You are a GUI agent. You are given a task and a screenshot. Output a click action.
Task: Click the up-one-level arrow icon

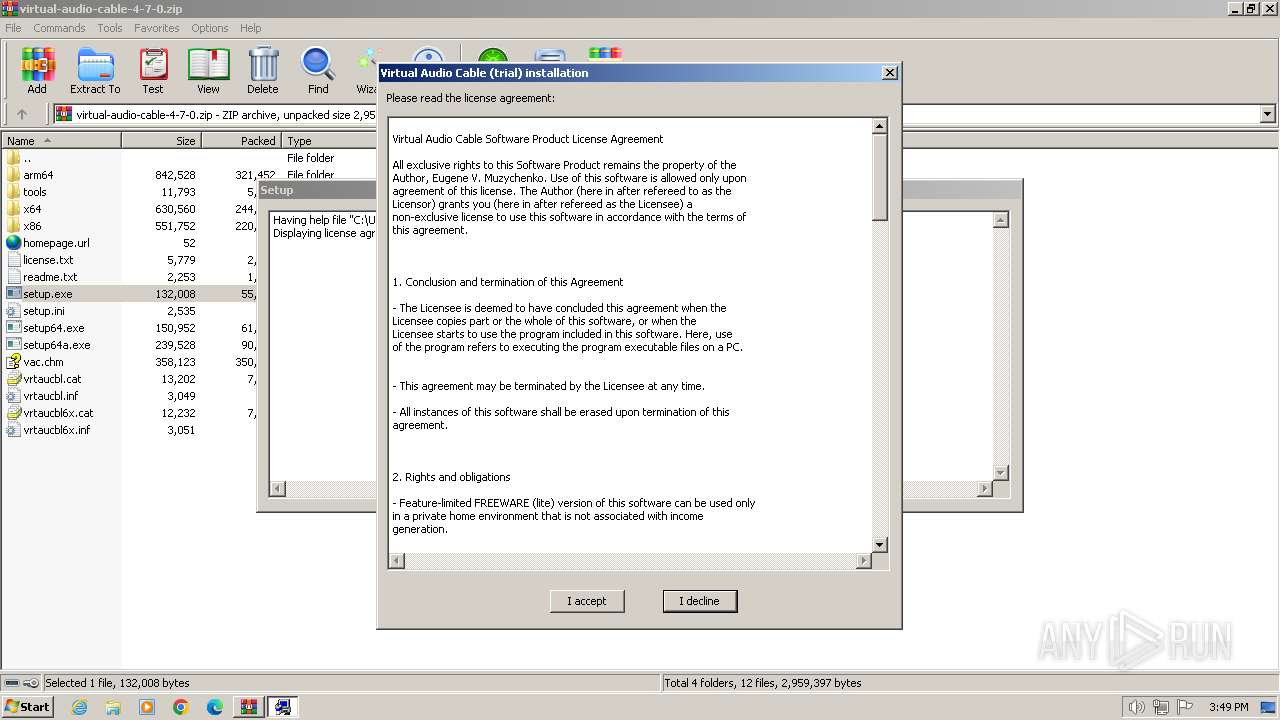coord(22,114)
